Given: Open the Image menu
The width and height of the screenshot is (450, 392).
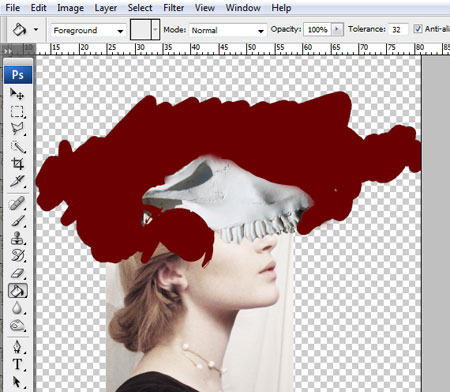Looking at the screenshot, I should coord(70,8).
